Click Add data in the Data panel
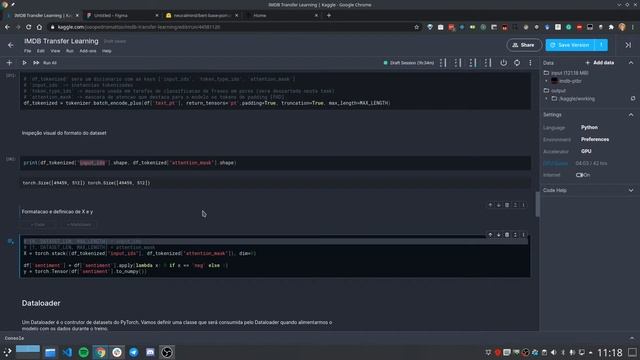640x360 pixels. tap(600, 63)
